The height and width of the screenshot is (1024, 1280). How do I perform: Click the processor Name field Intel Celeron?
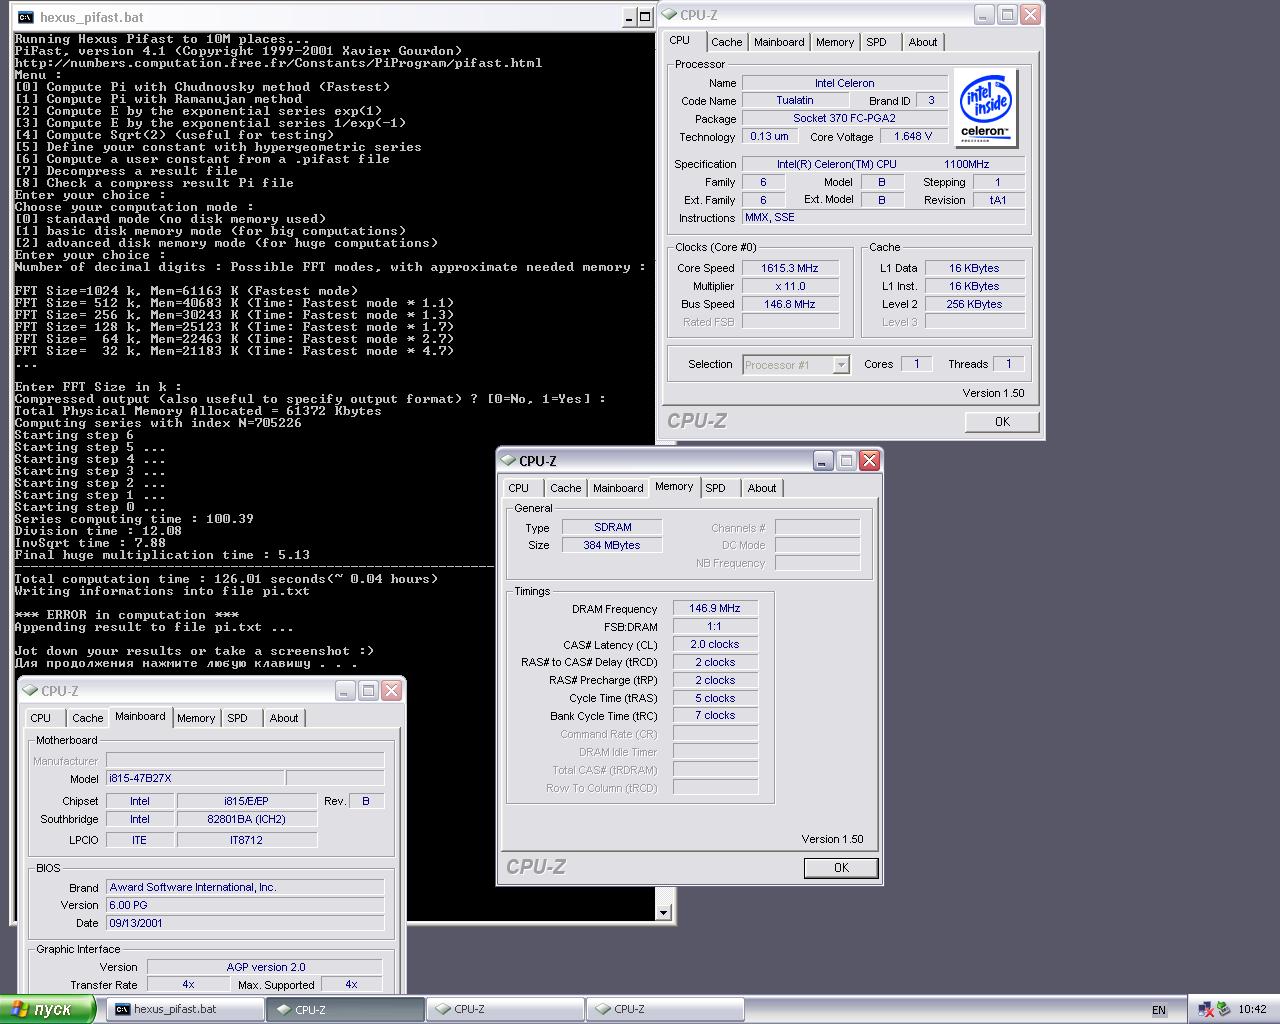point(844,83)
